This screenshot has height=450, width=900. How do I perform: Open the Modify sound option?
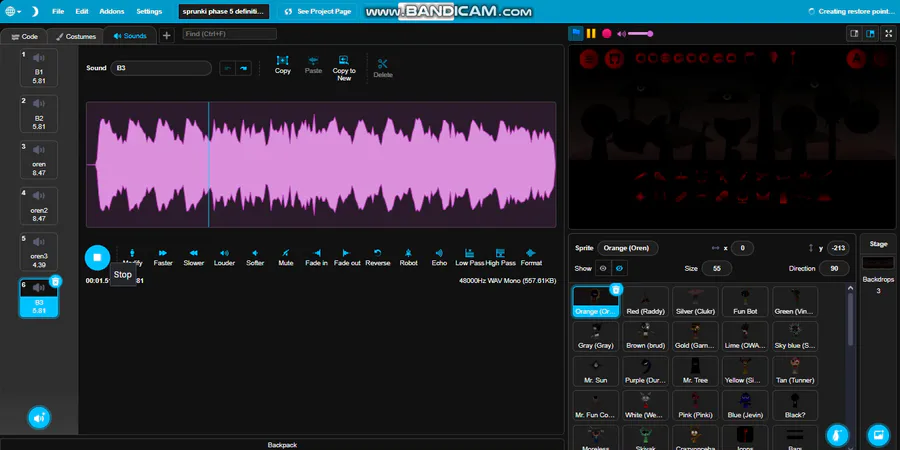click(x=132, y=257)
